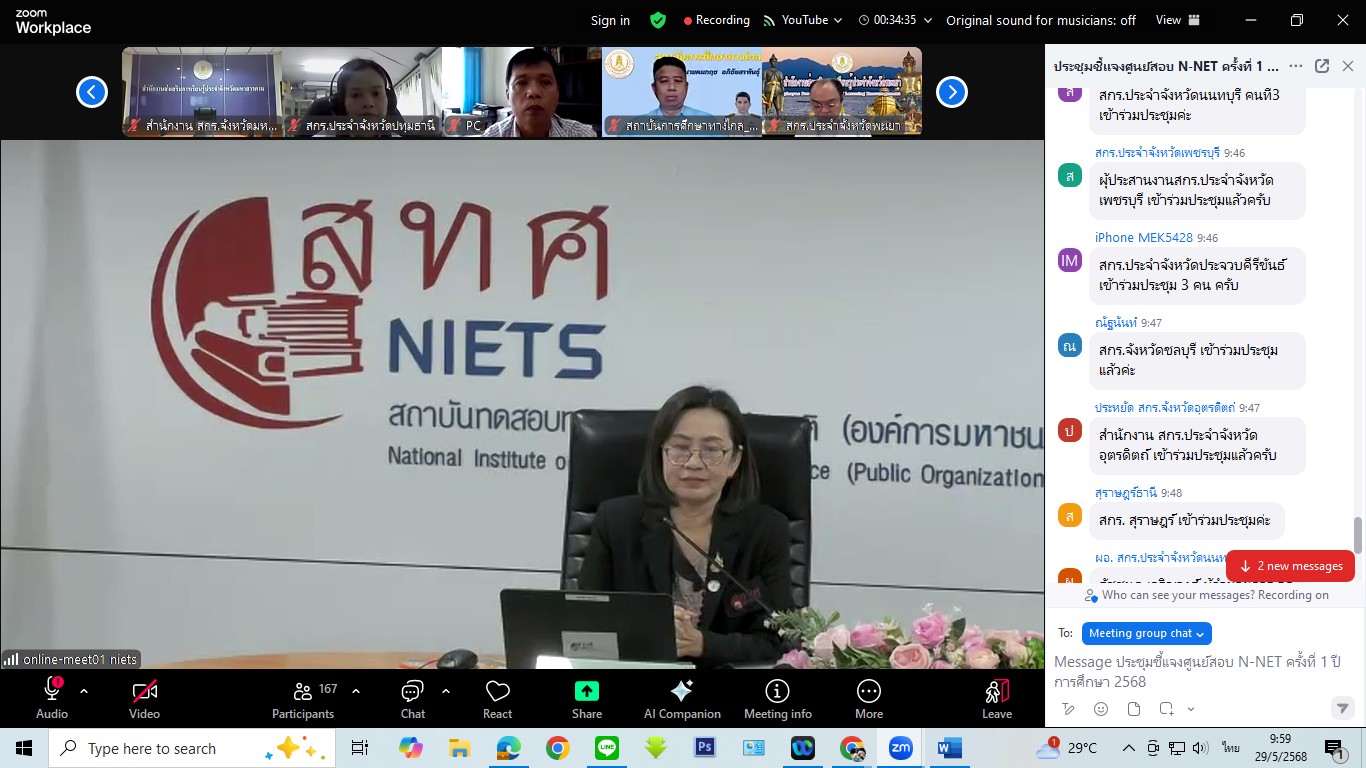Send the chat message with paper-plane button
This screenshot has width=1366, height=768.
tap(1343, 708)
